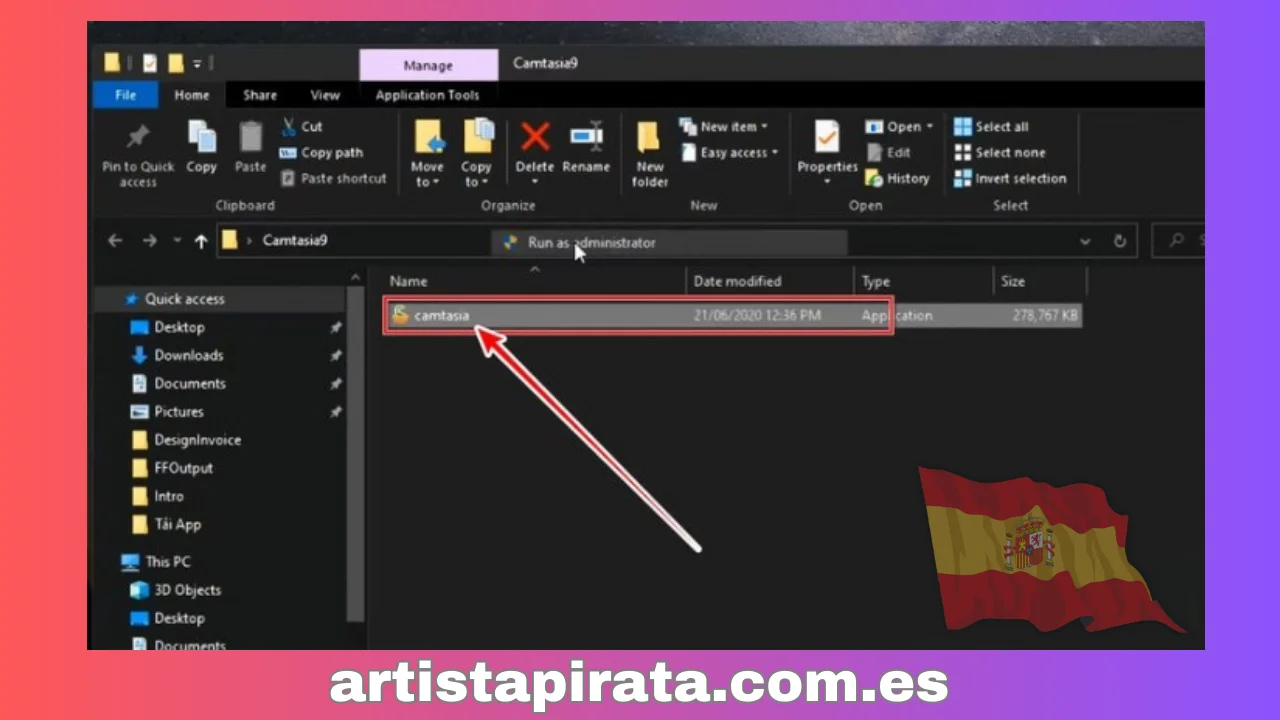Open Pictures in navigation pane
Screen dimensions: 1280x720
point(178,411)
